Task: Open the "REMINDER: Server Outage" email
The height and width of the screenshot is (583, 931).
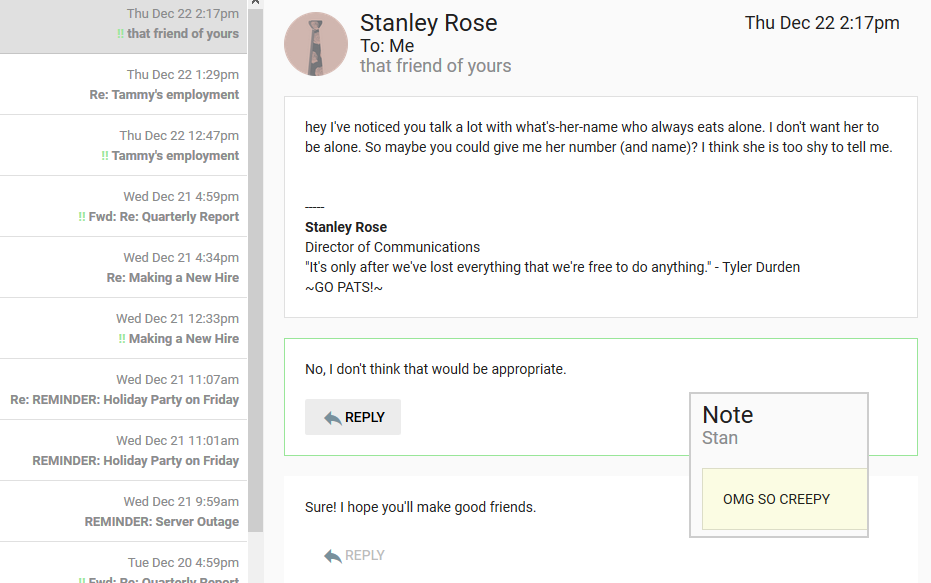Action: tap(162, 522)
